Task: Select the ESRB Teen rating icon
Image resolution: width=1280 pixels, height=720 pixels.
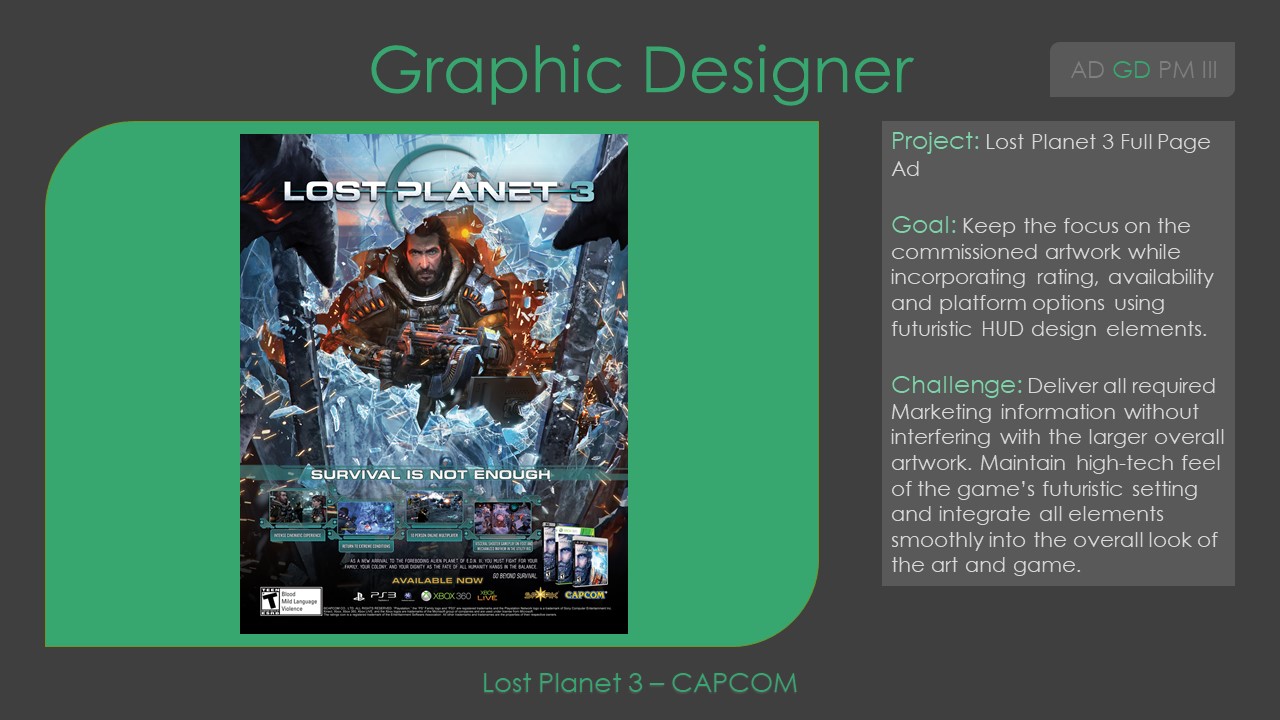Action: (x=269, y=600)
